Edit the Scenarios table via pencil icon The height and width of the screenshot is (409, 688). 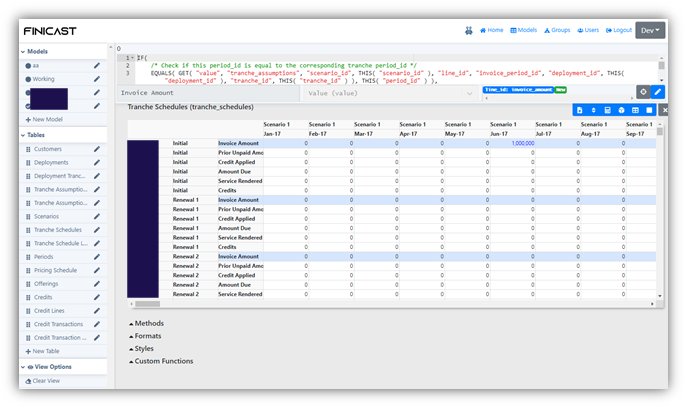coord(97,216)
